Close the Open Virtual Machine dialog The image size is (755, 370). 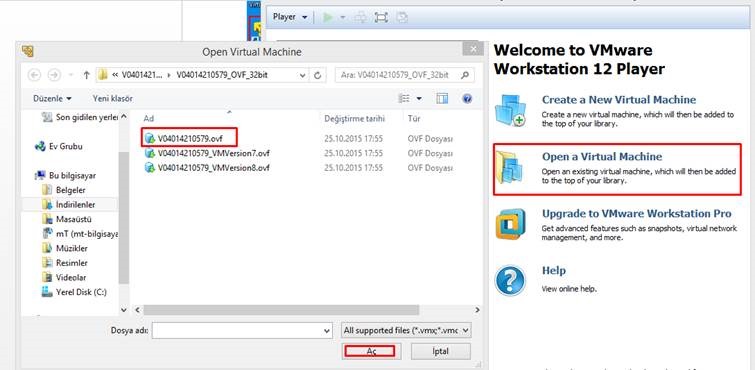click(473, 49)
